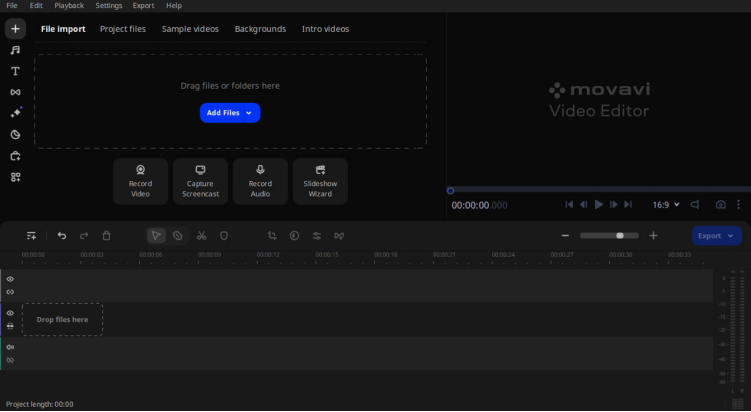
Task: Open the Effects sparkle icon in the sidebar
Action: [x=15, y=113]
